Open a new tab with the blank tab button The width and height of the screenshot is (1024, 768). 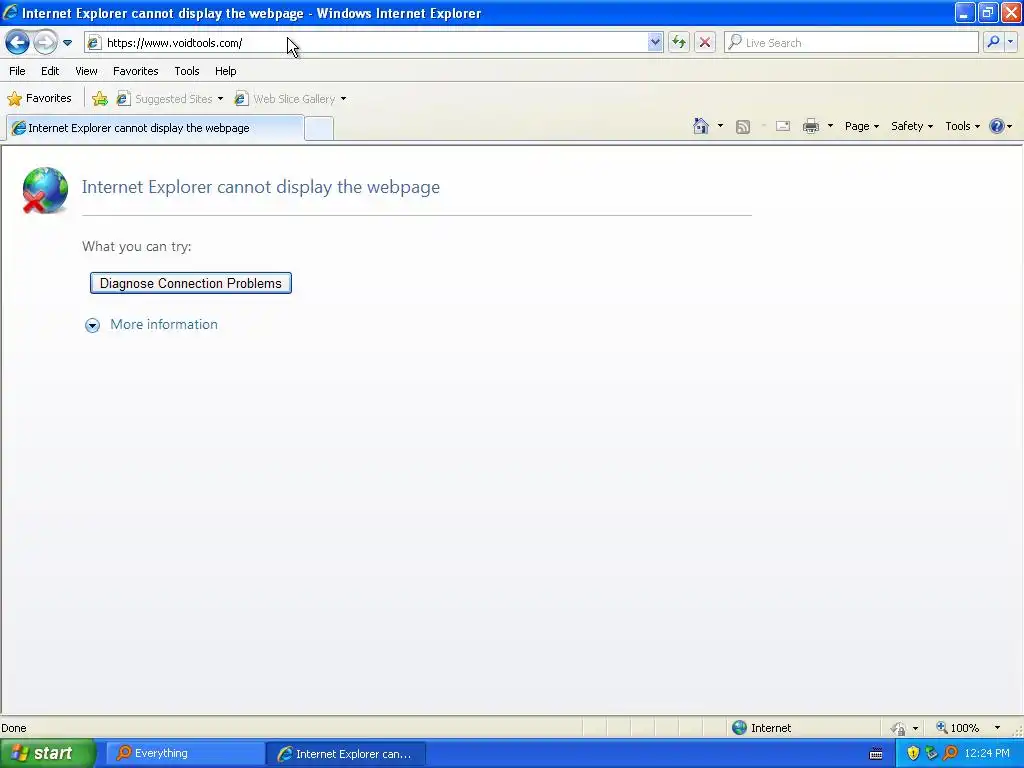tap(319, 129)
